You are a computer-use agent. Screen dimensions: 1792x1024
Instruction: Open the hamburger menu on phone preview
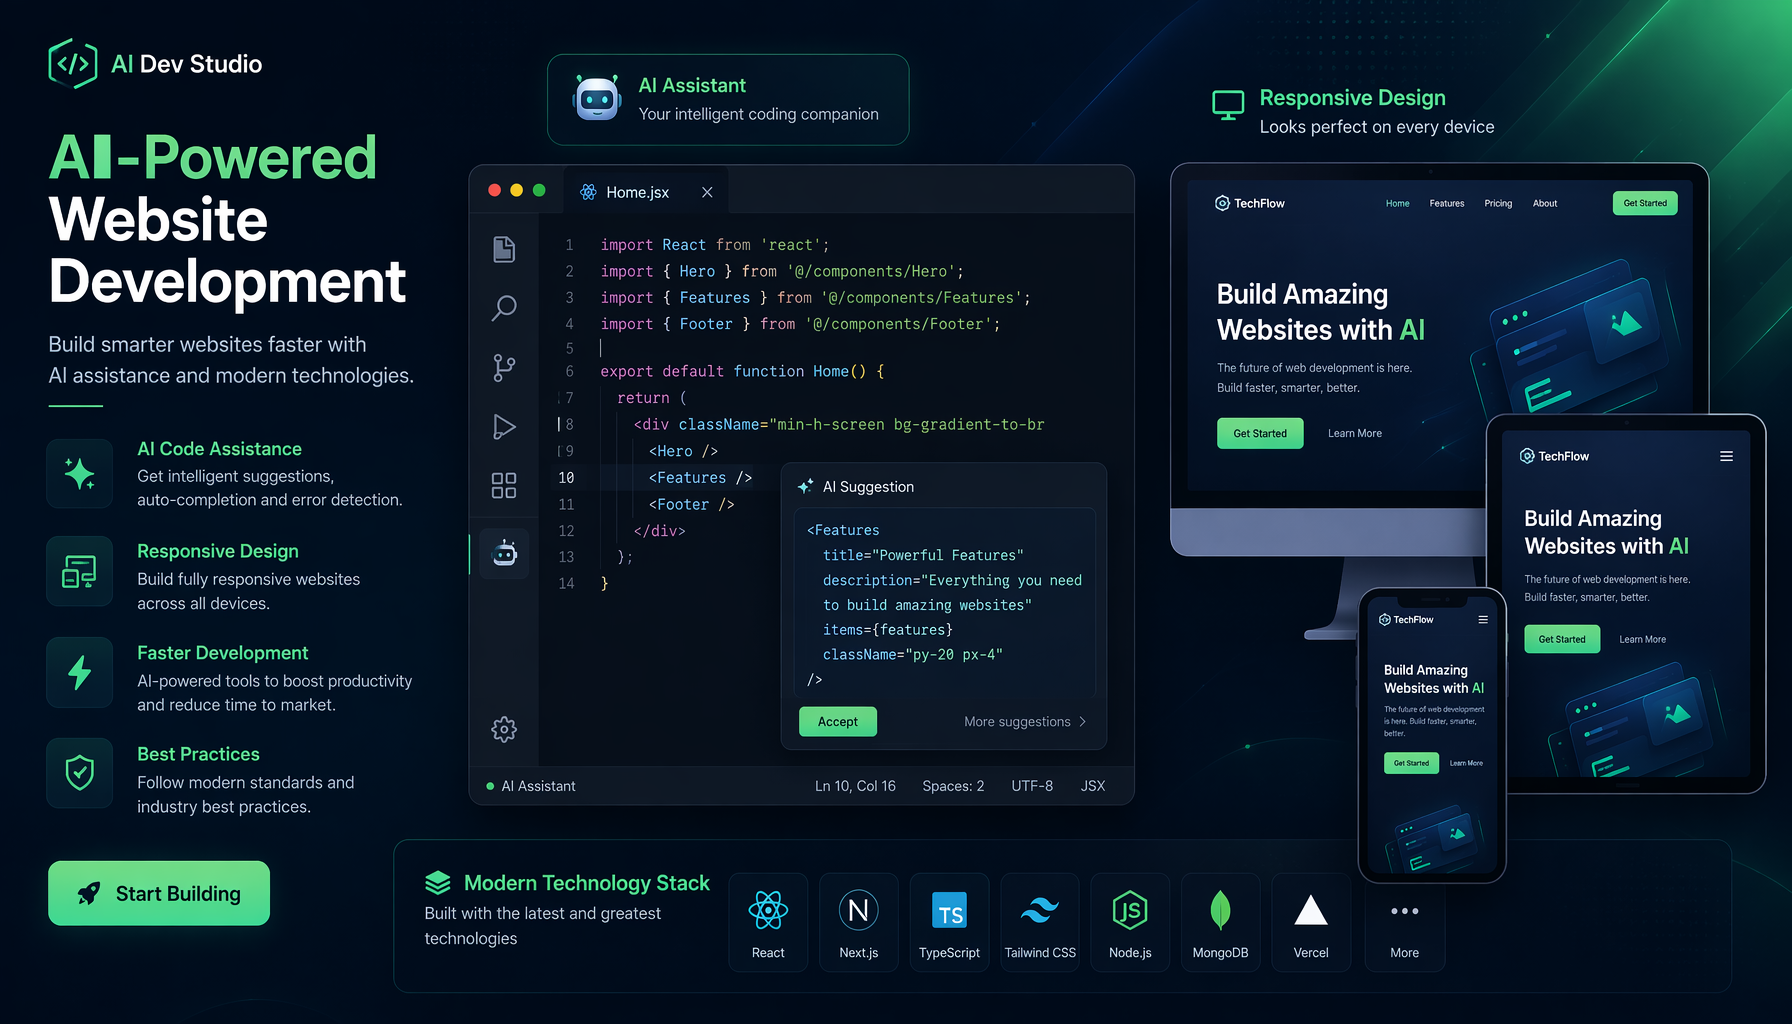[x=1483, y=620]
